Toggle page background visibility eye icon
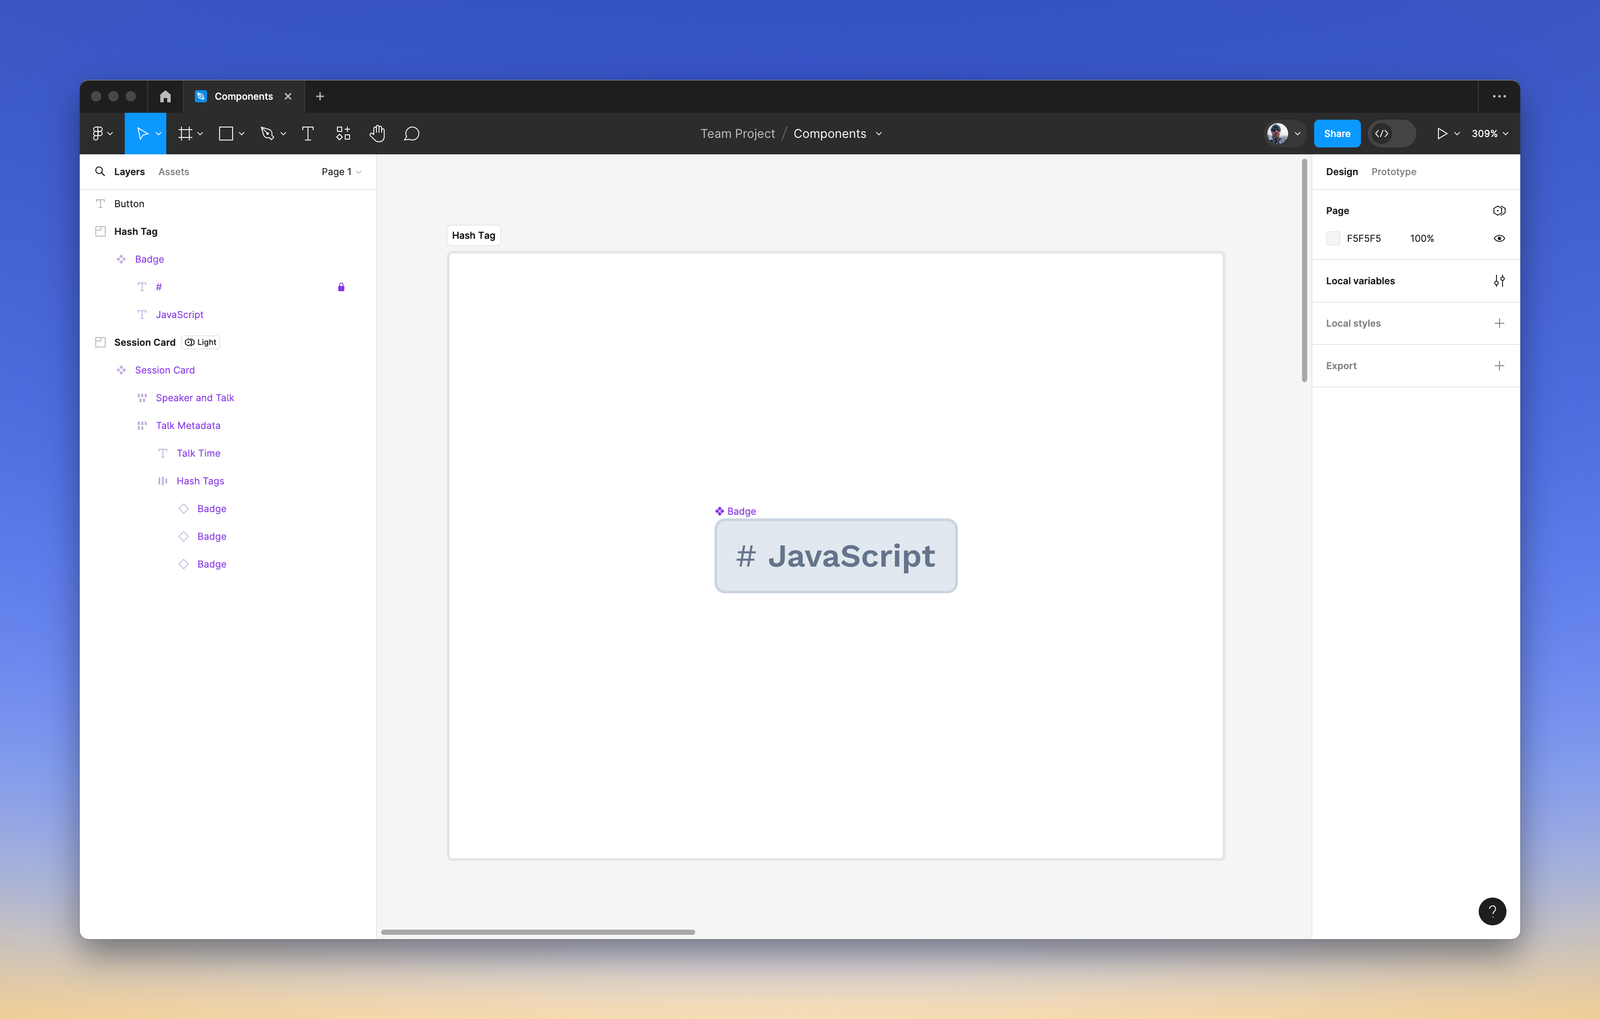The width and height of the screenshot is (1600, 1019). (1498, 238)
